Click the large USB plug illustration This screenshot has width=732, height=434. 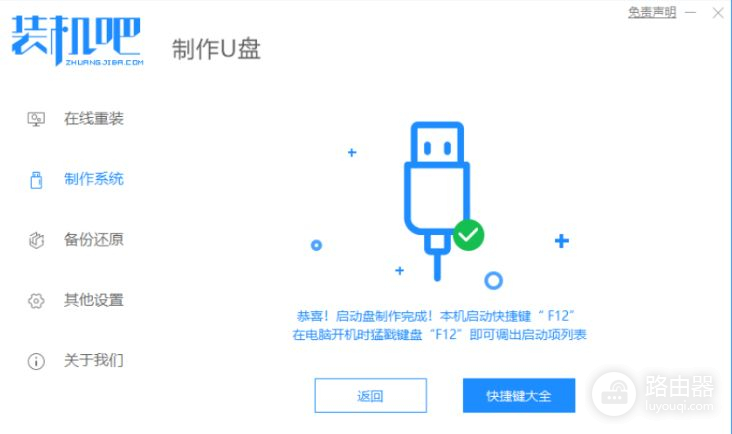[437, 201]
